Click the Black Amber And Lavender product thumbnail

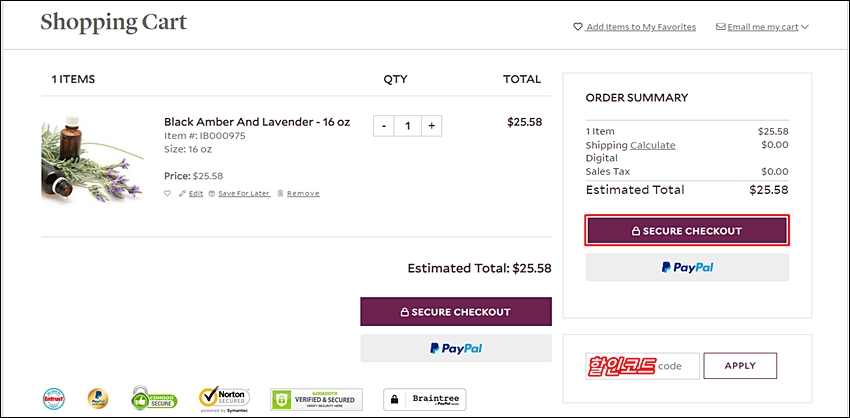click(85, 158)
